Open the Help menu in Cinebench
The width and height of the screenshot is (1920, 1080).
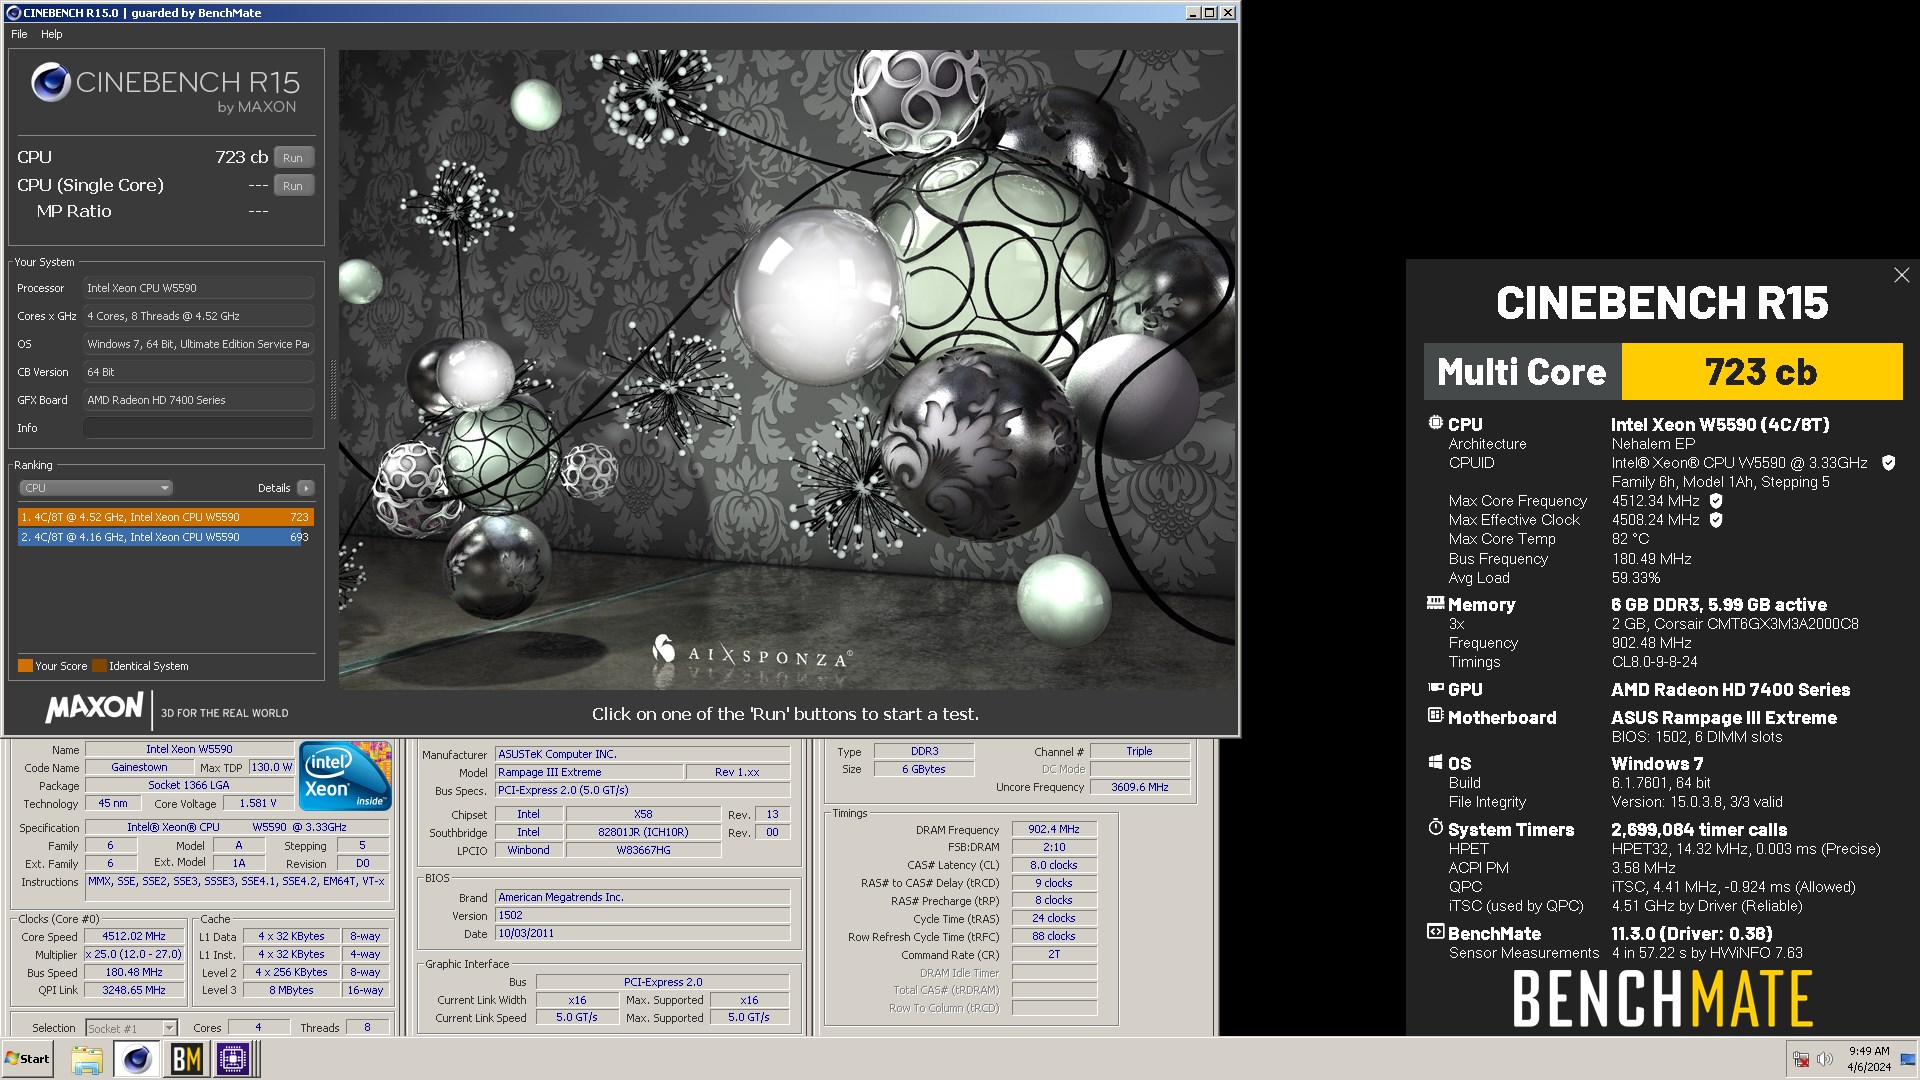[51, 34]
